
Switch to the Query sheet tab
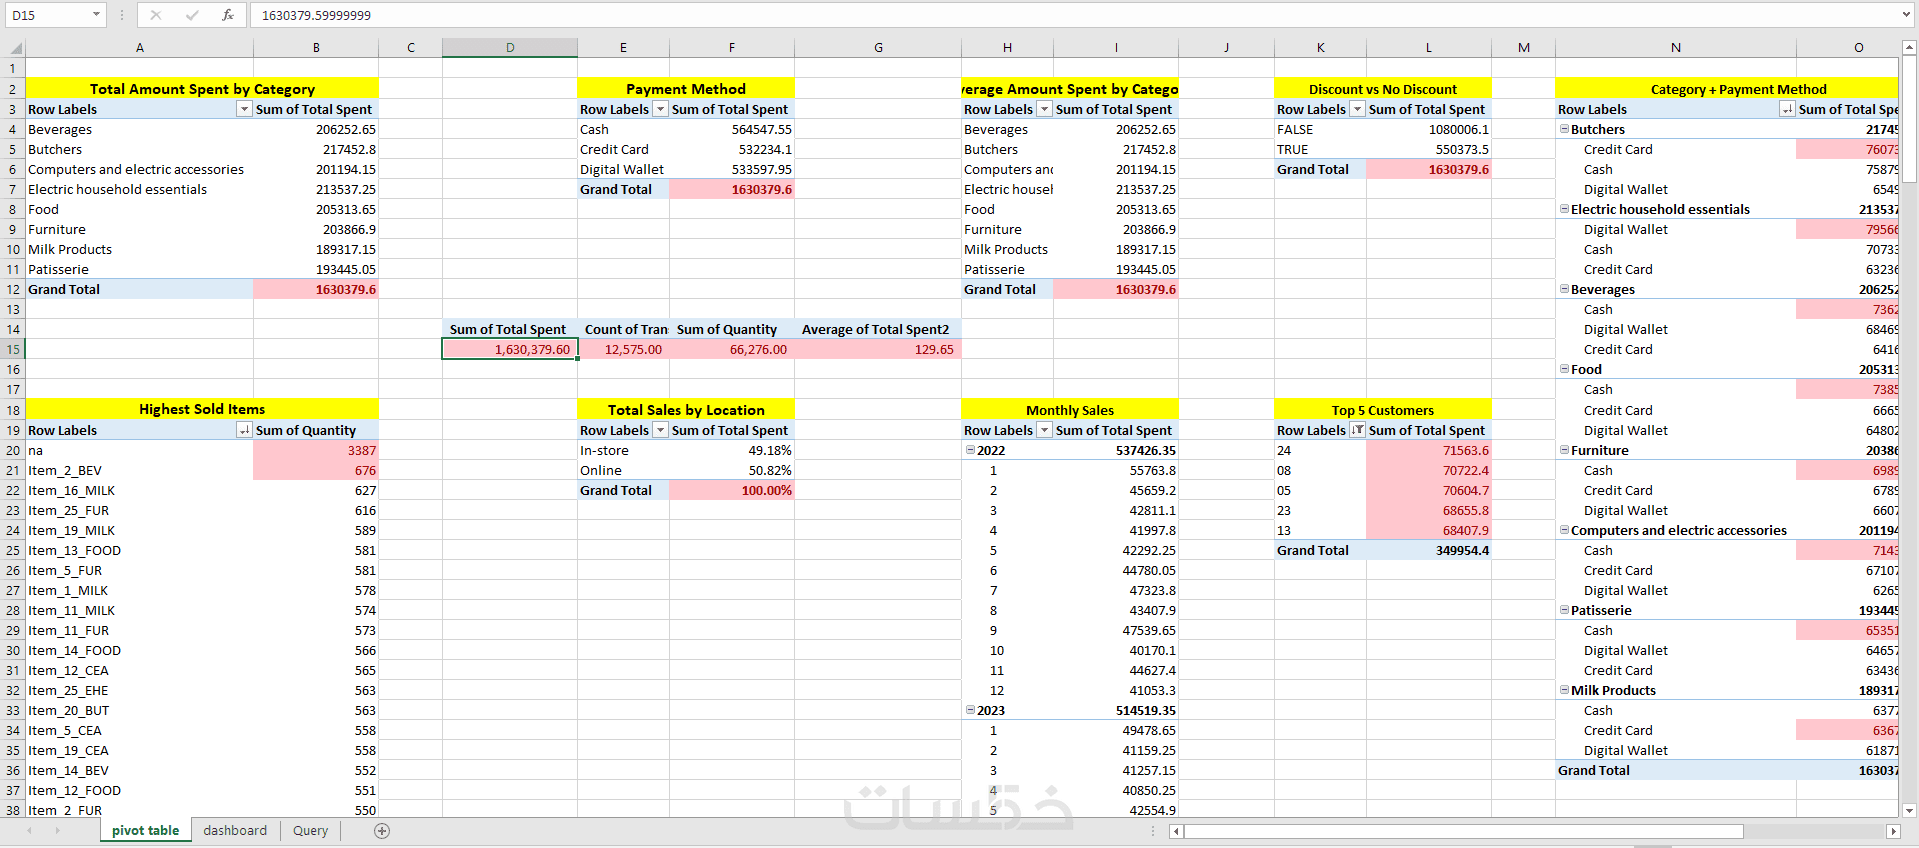tap(310, 831)
